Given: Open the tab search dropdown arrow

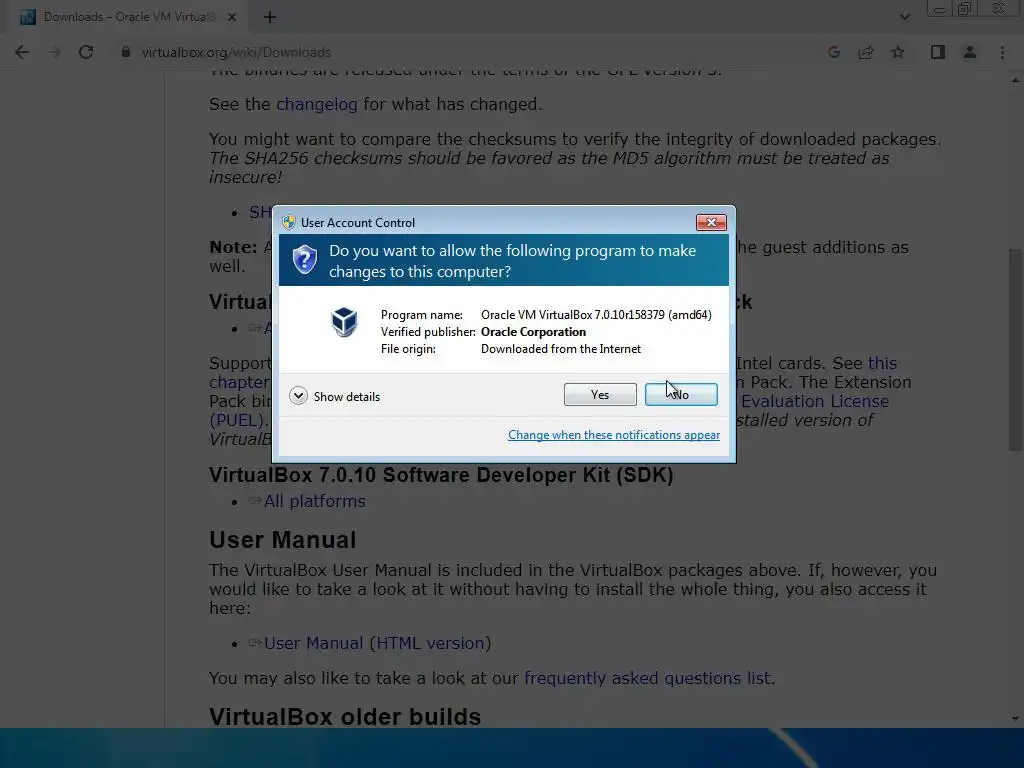Looking at the screenshot, I should coord(904,17).
